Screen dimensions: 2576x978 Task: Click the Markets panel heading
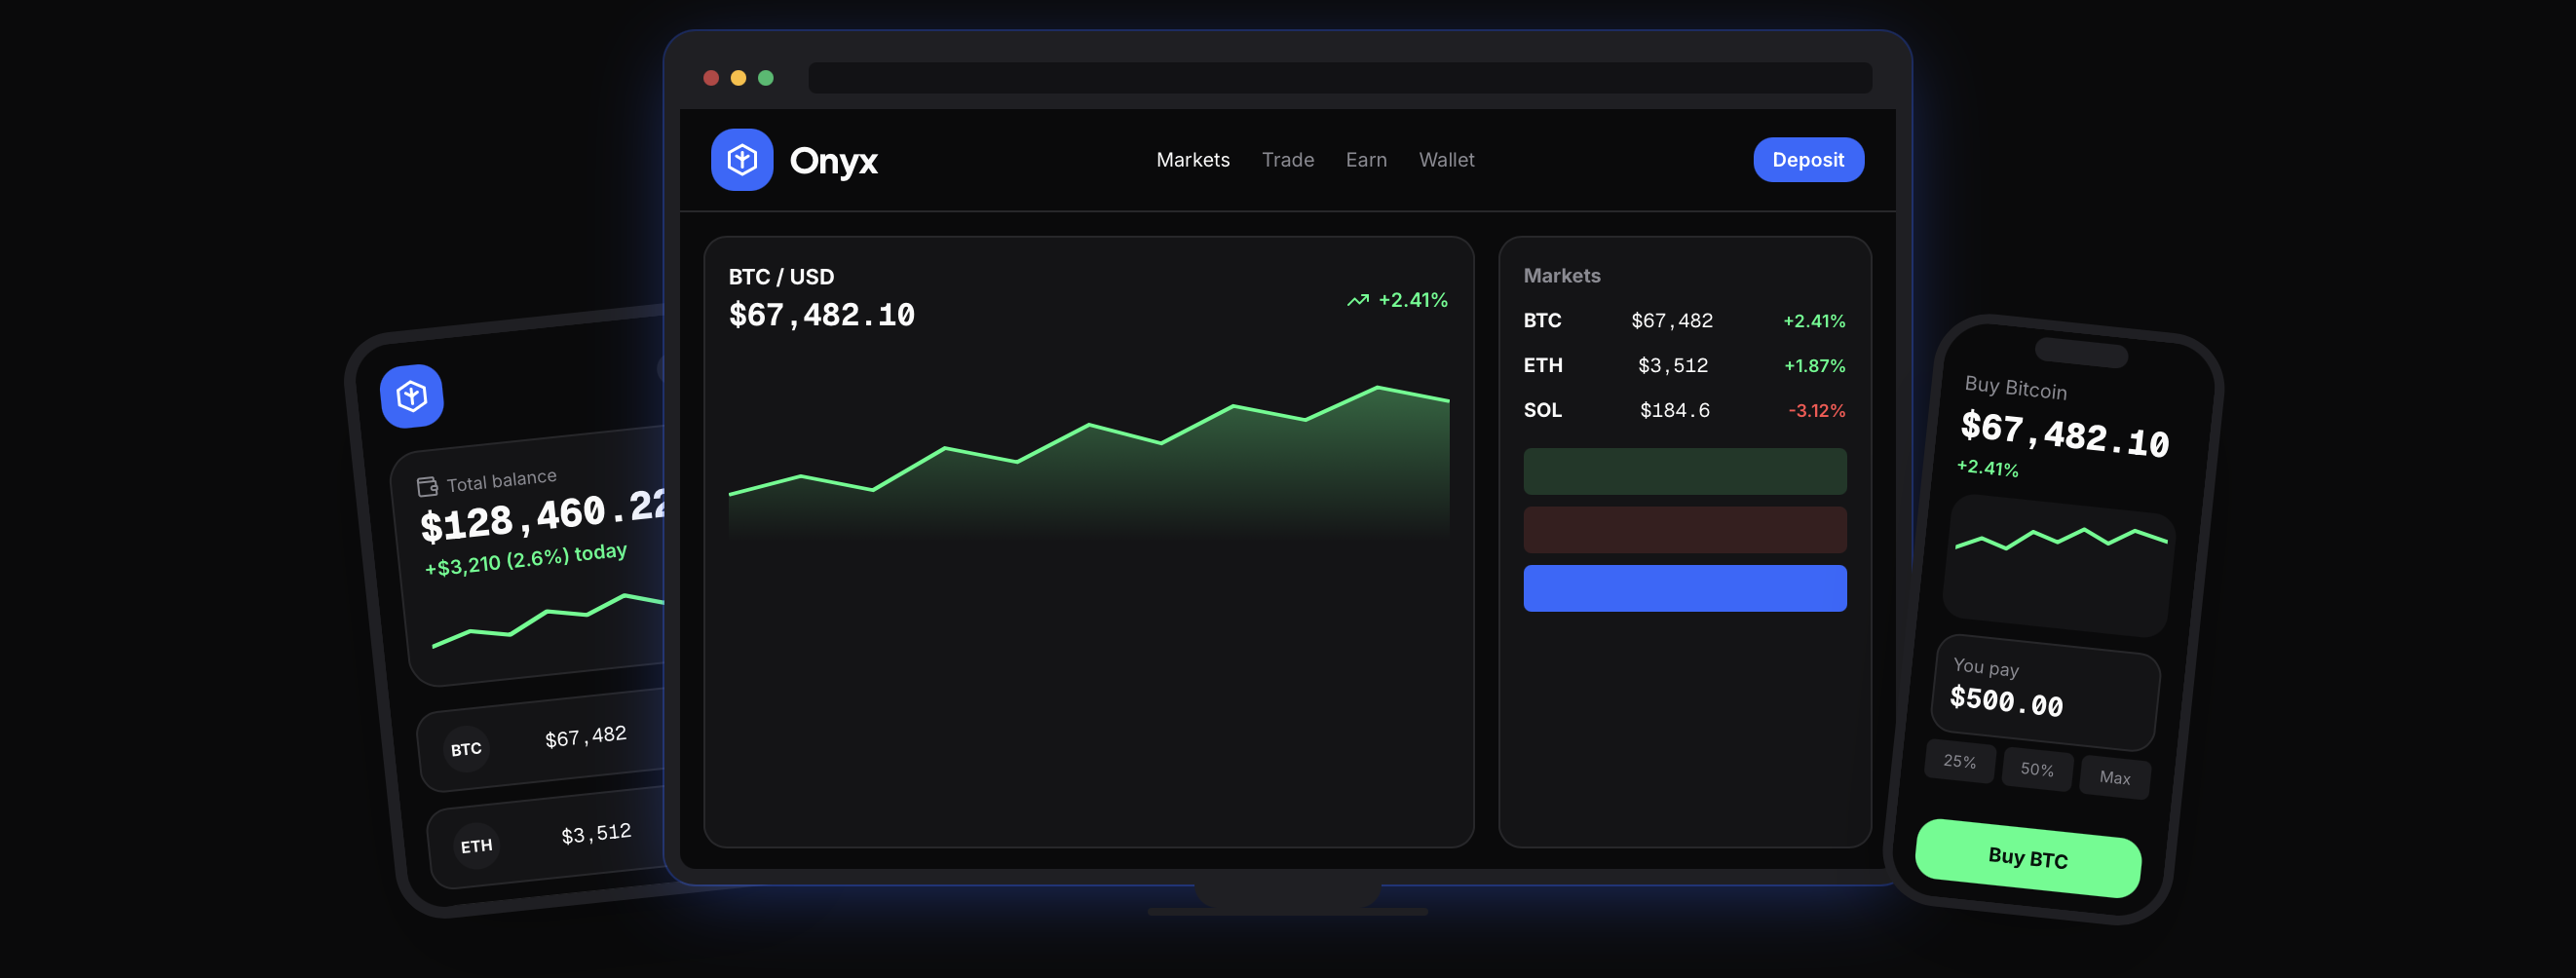[x=1561, y=276]
